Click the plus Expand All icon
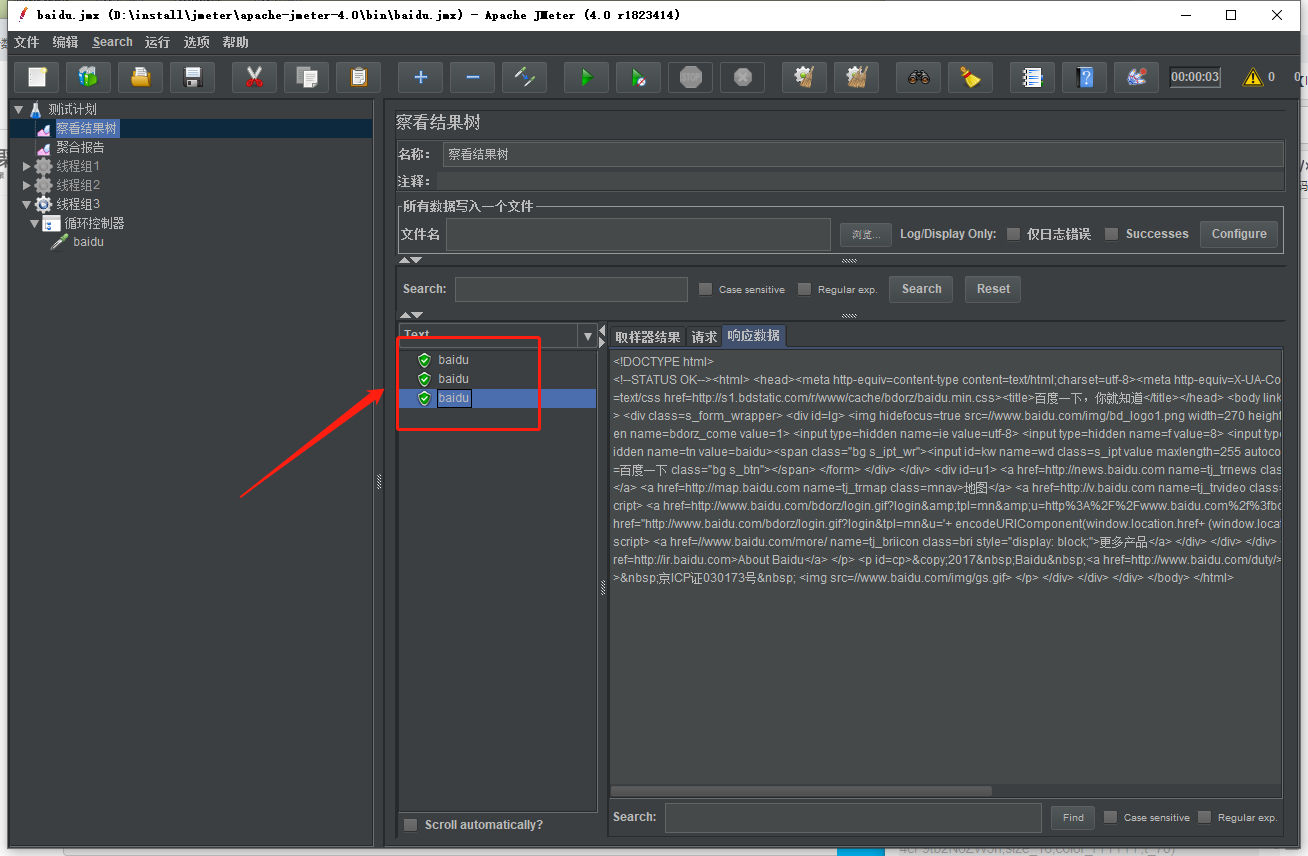Image resolution: width=1308 pixels, height=856 pixels. (420, 77)
